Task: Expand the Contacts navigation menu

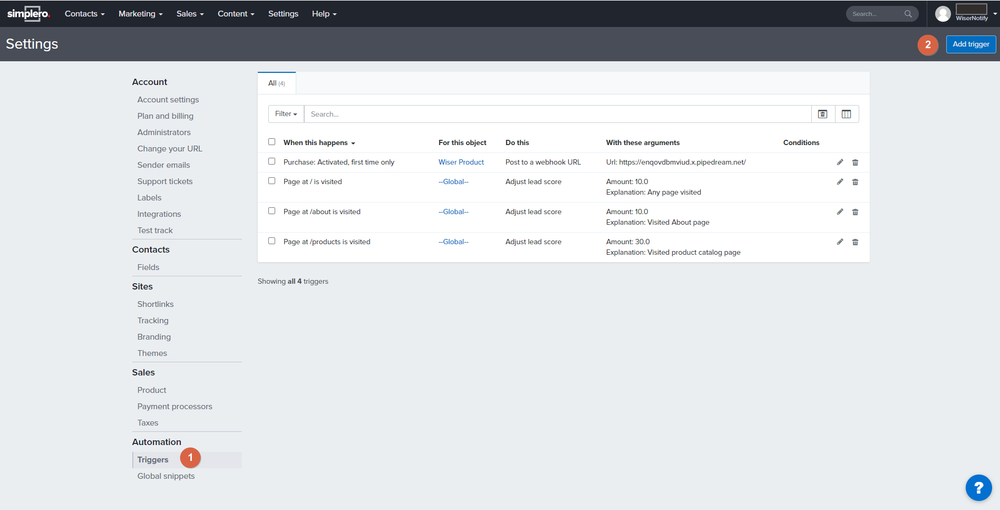Action: click(85, 14)
